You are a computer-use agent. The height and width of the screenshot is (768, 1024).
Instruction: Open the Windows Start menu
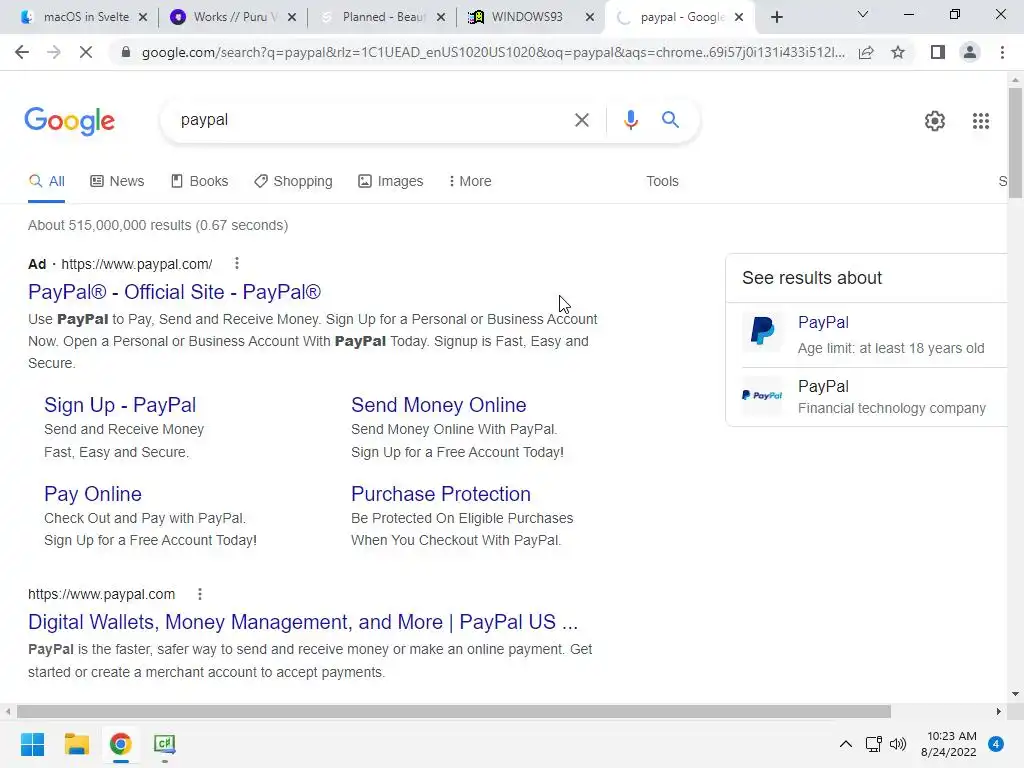[32, 744]
